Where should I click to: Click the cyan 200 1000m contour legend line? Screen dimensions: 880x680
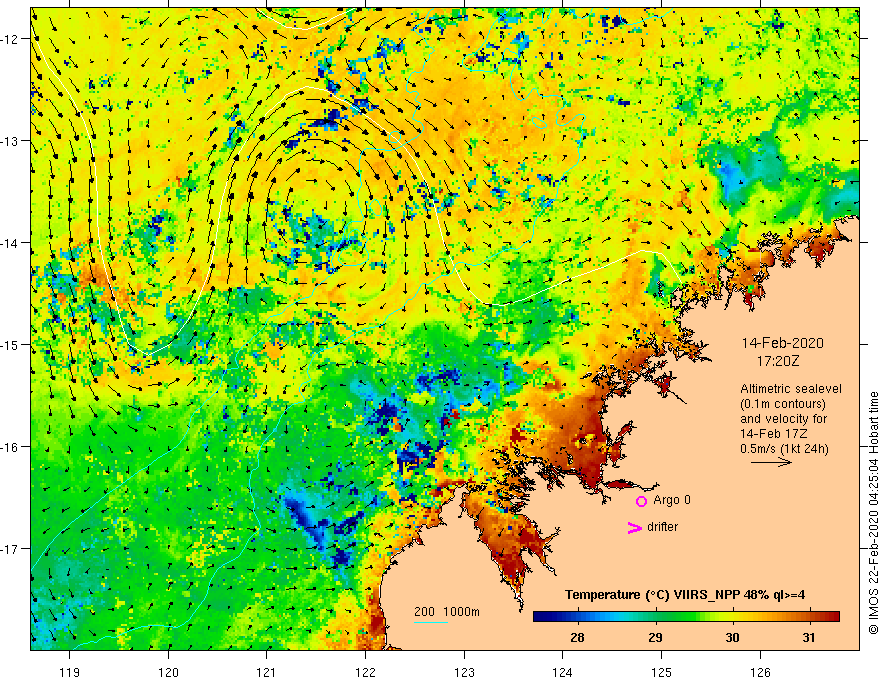tap(431, 622)
